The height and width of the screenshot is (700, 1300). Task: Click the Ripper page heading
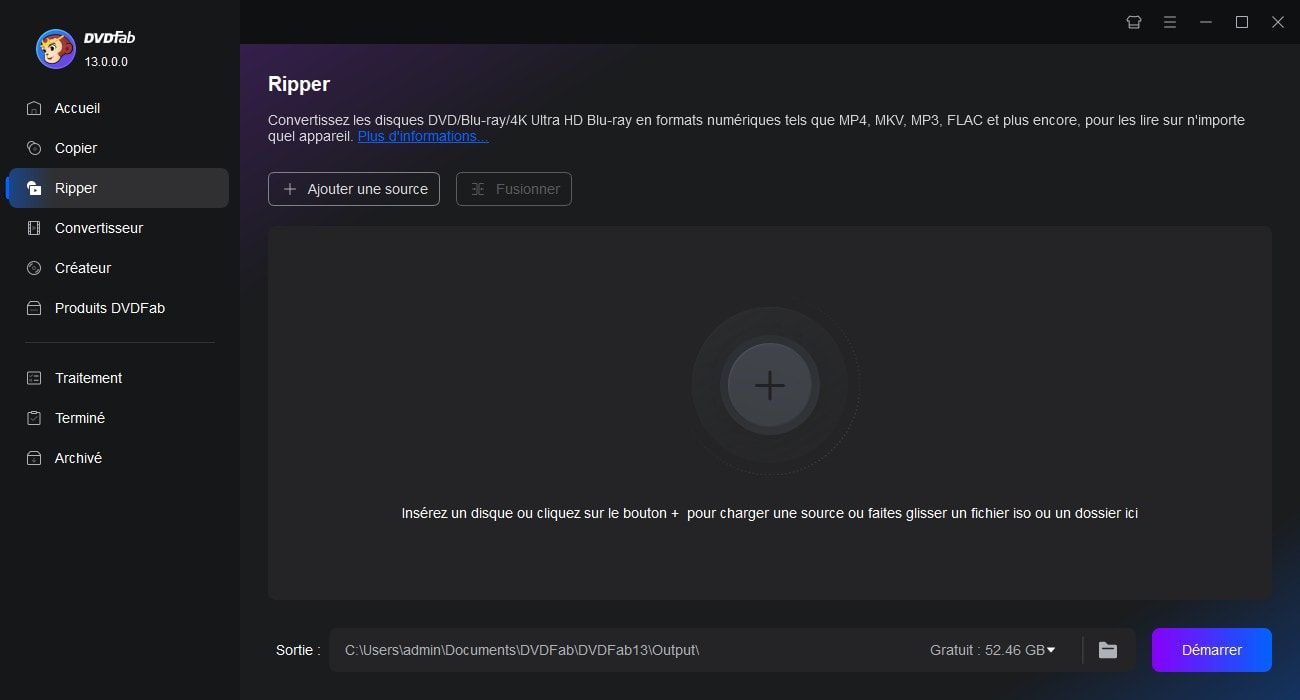point(299,84)
